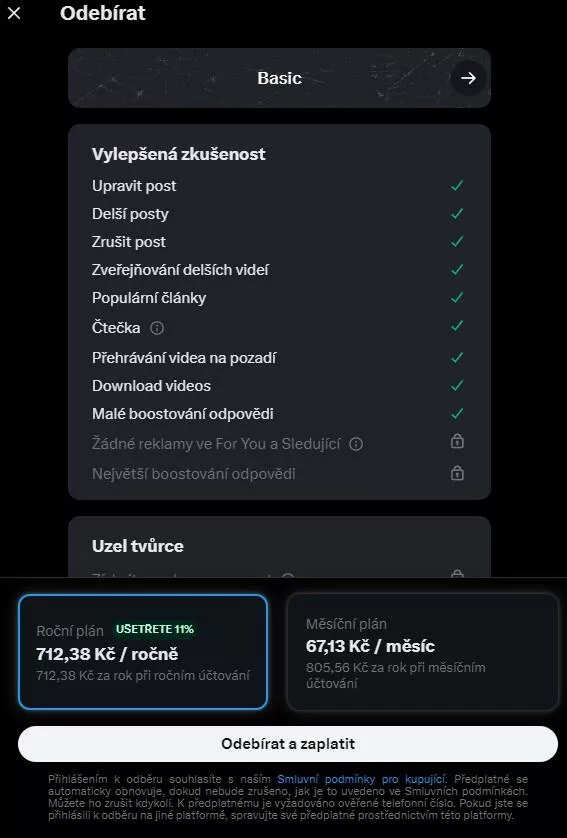Screen dimensions: 567x838
Task: Click checkmark beside Malé boostování odpovědi
Action: [x=457, y=413]
